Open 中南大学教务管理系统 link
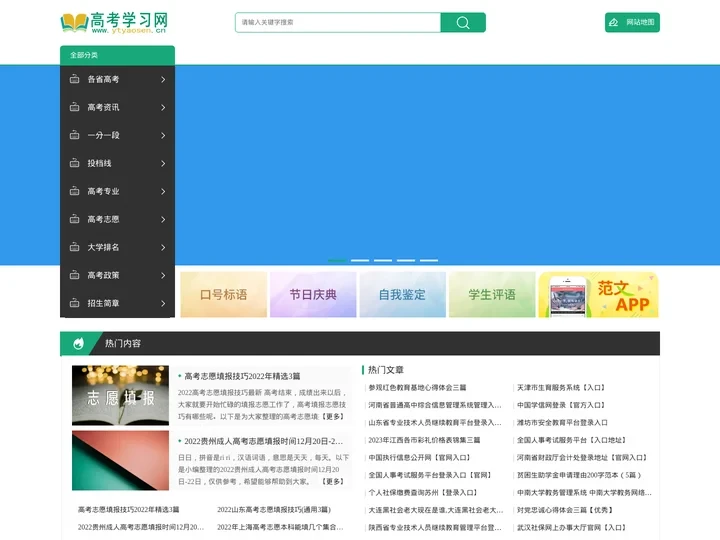 click(584, 492)
